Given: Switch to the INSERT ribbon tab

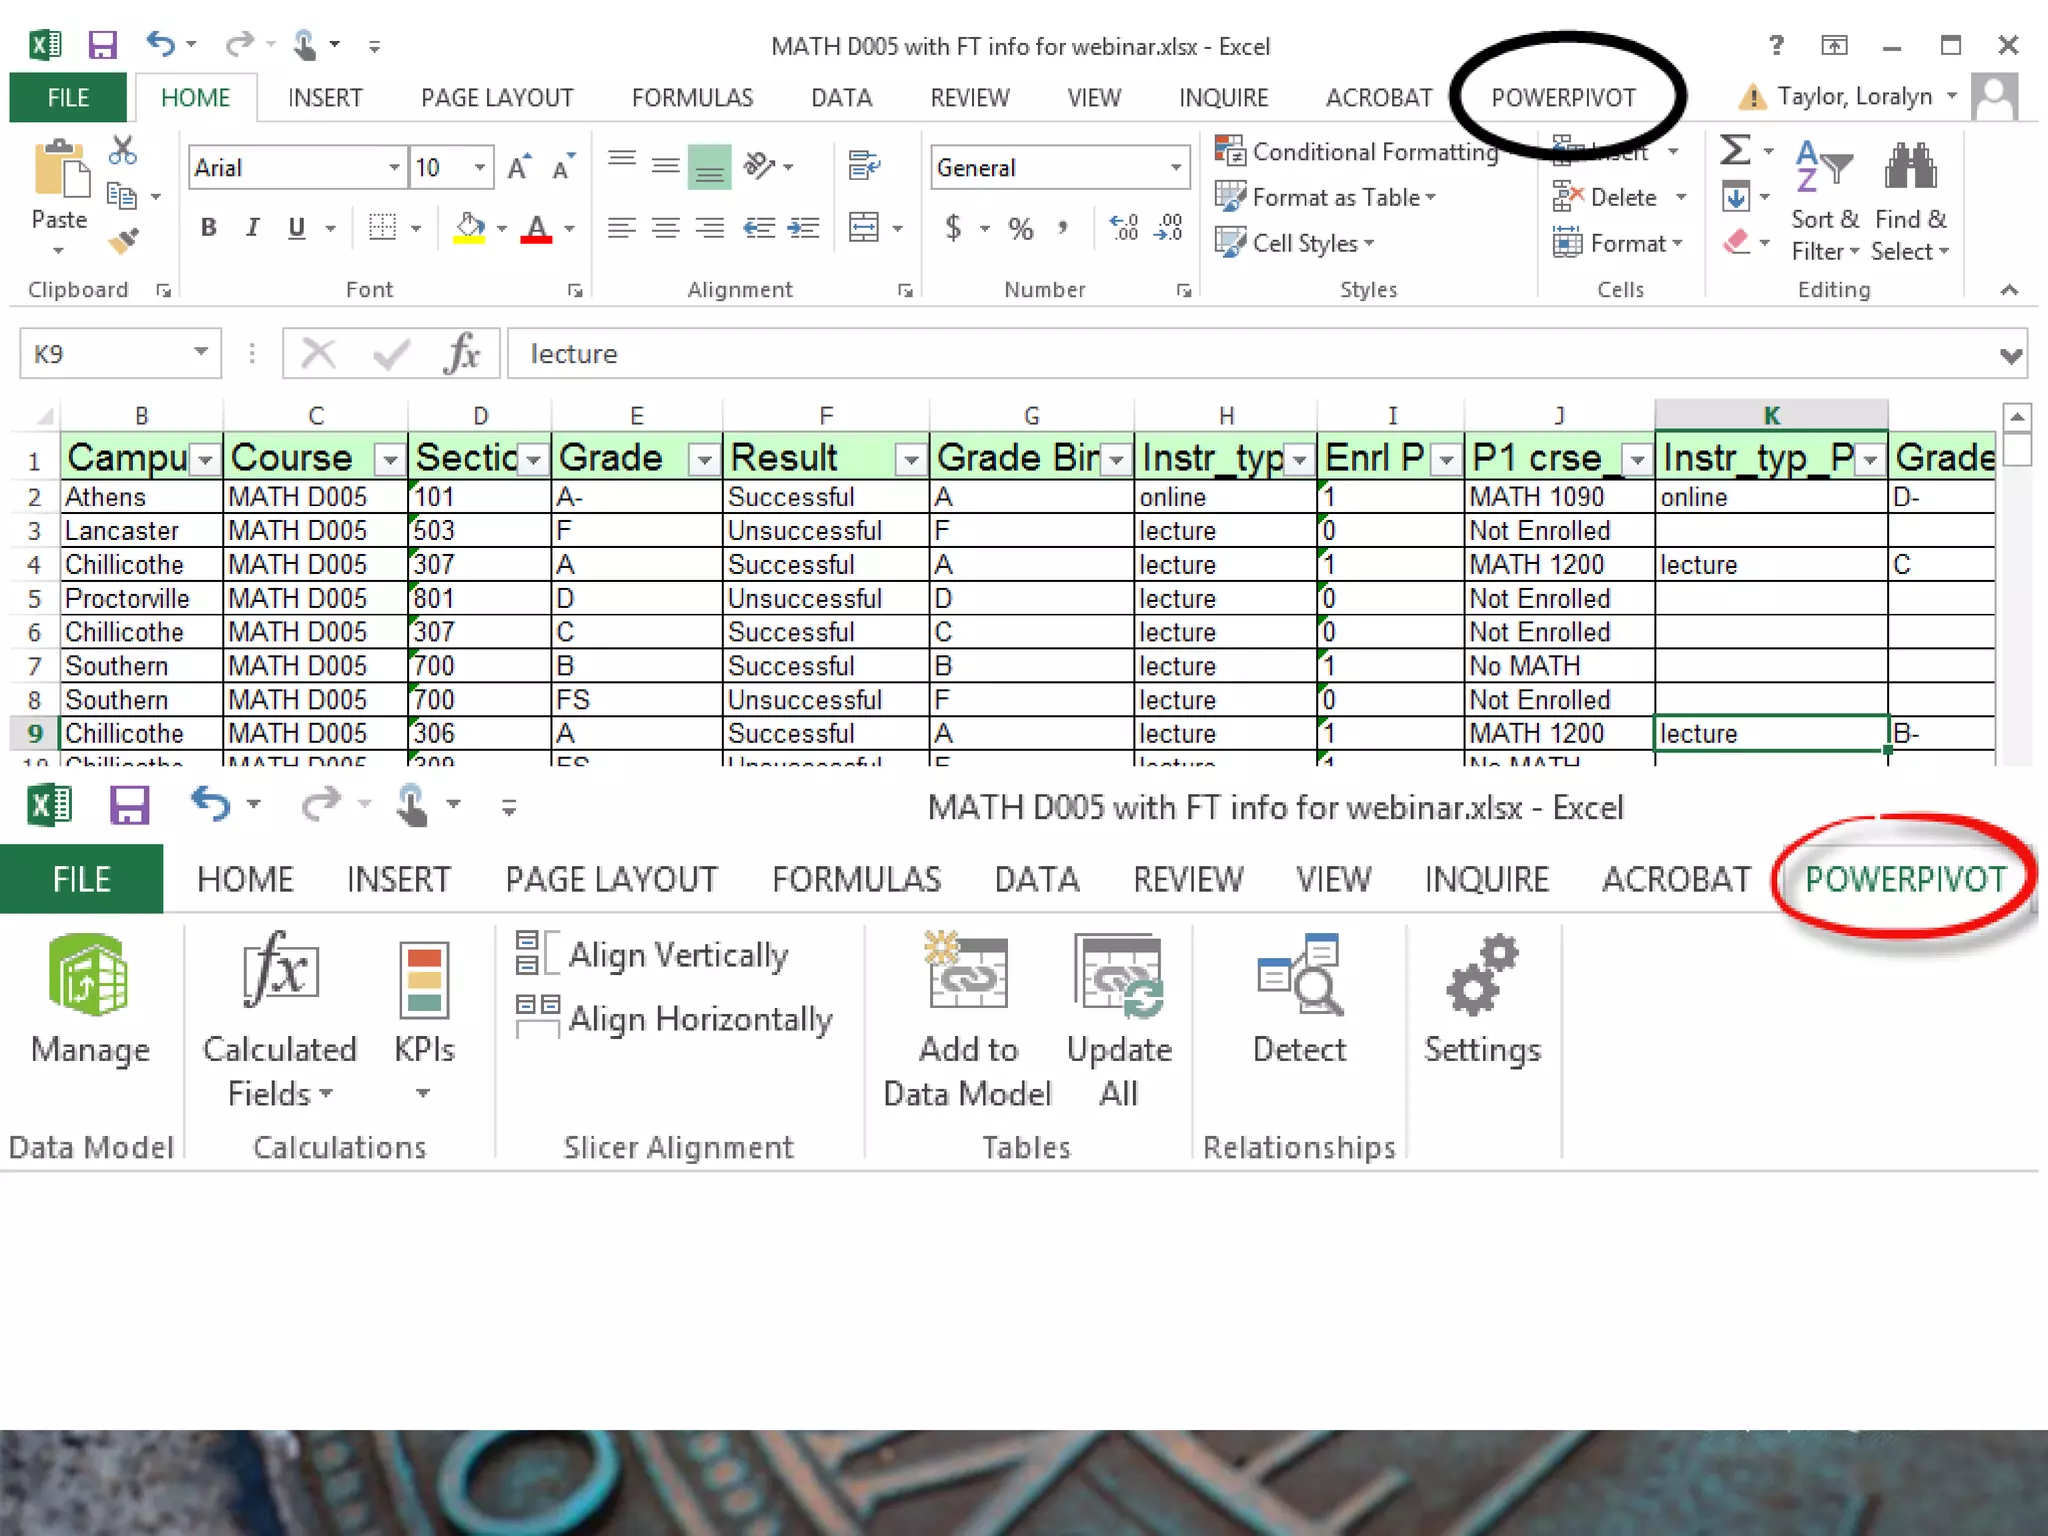Looking at the screenshot, I should coord(324,98).
